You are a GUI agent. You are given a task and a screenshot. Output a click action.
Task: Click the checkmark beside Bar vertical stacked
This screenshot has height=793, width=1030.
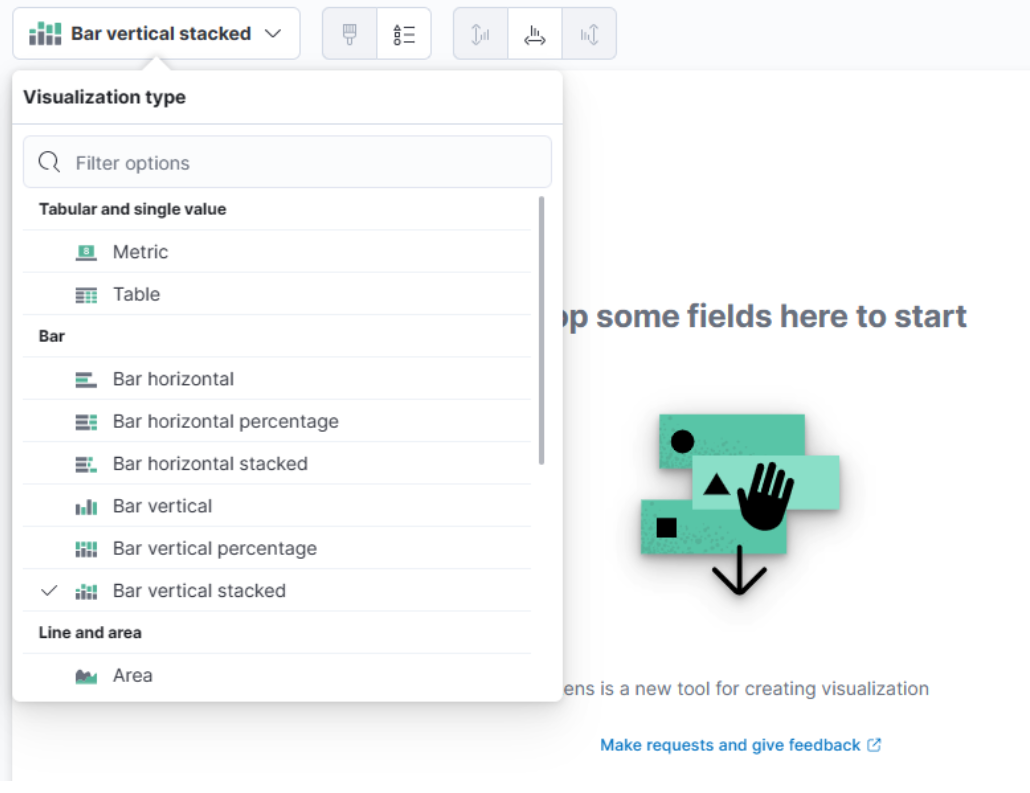point(49,590)
